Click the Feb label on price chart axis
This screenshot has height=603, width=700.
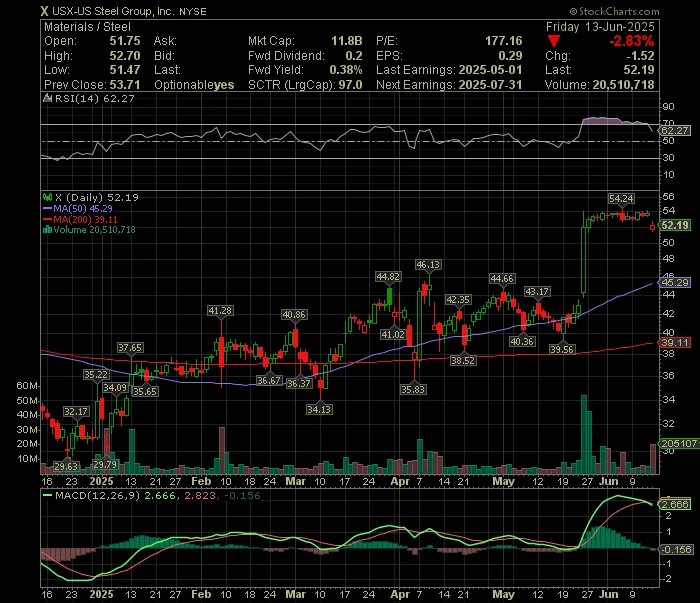click(201, 482)
